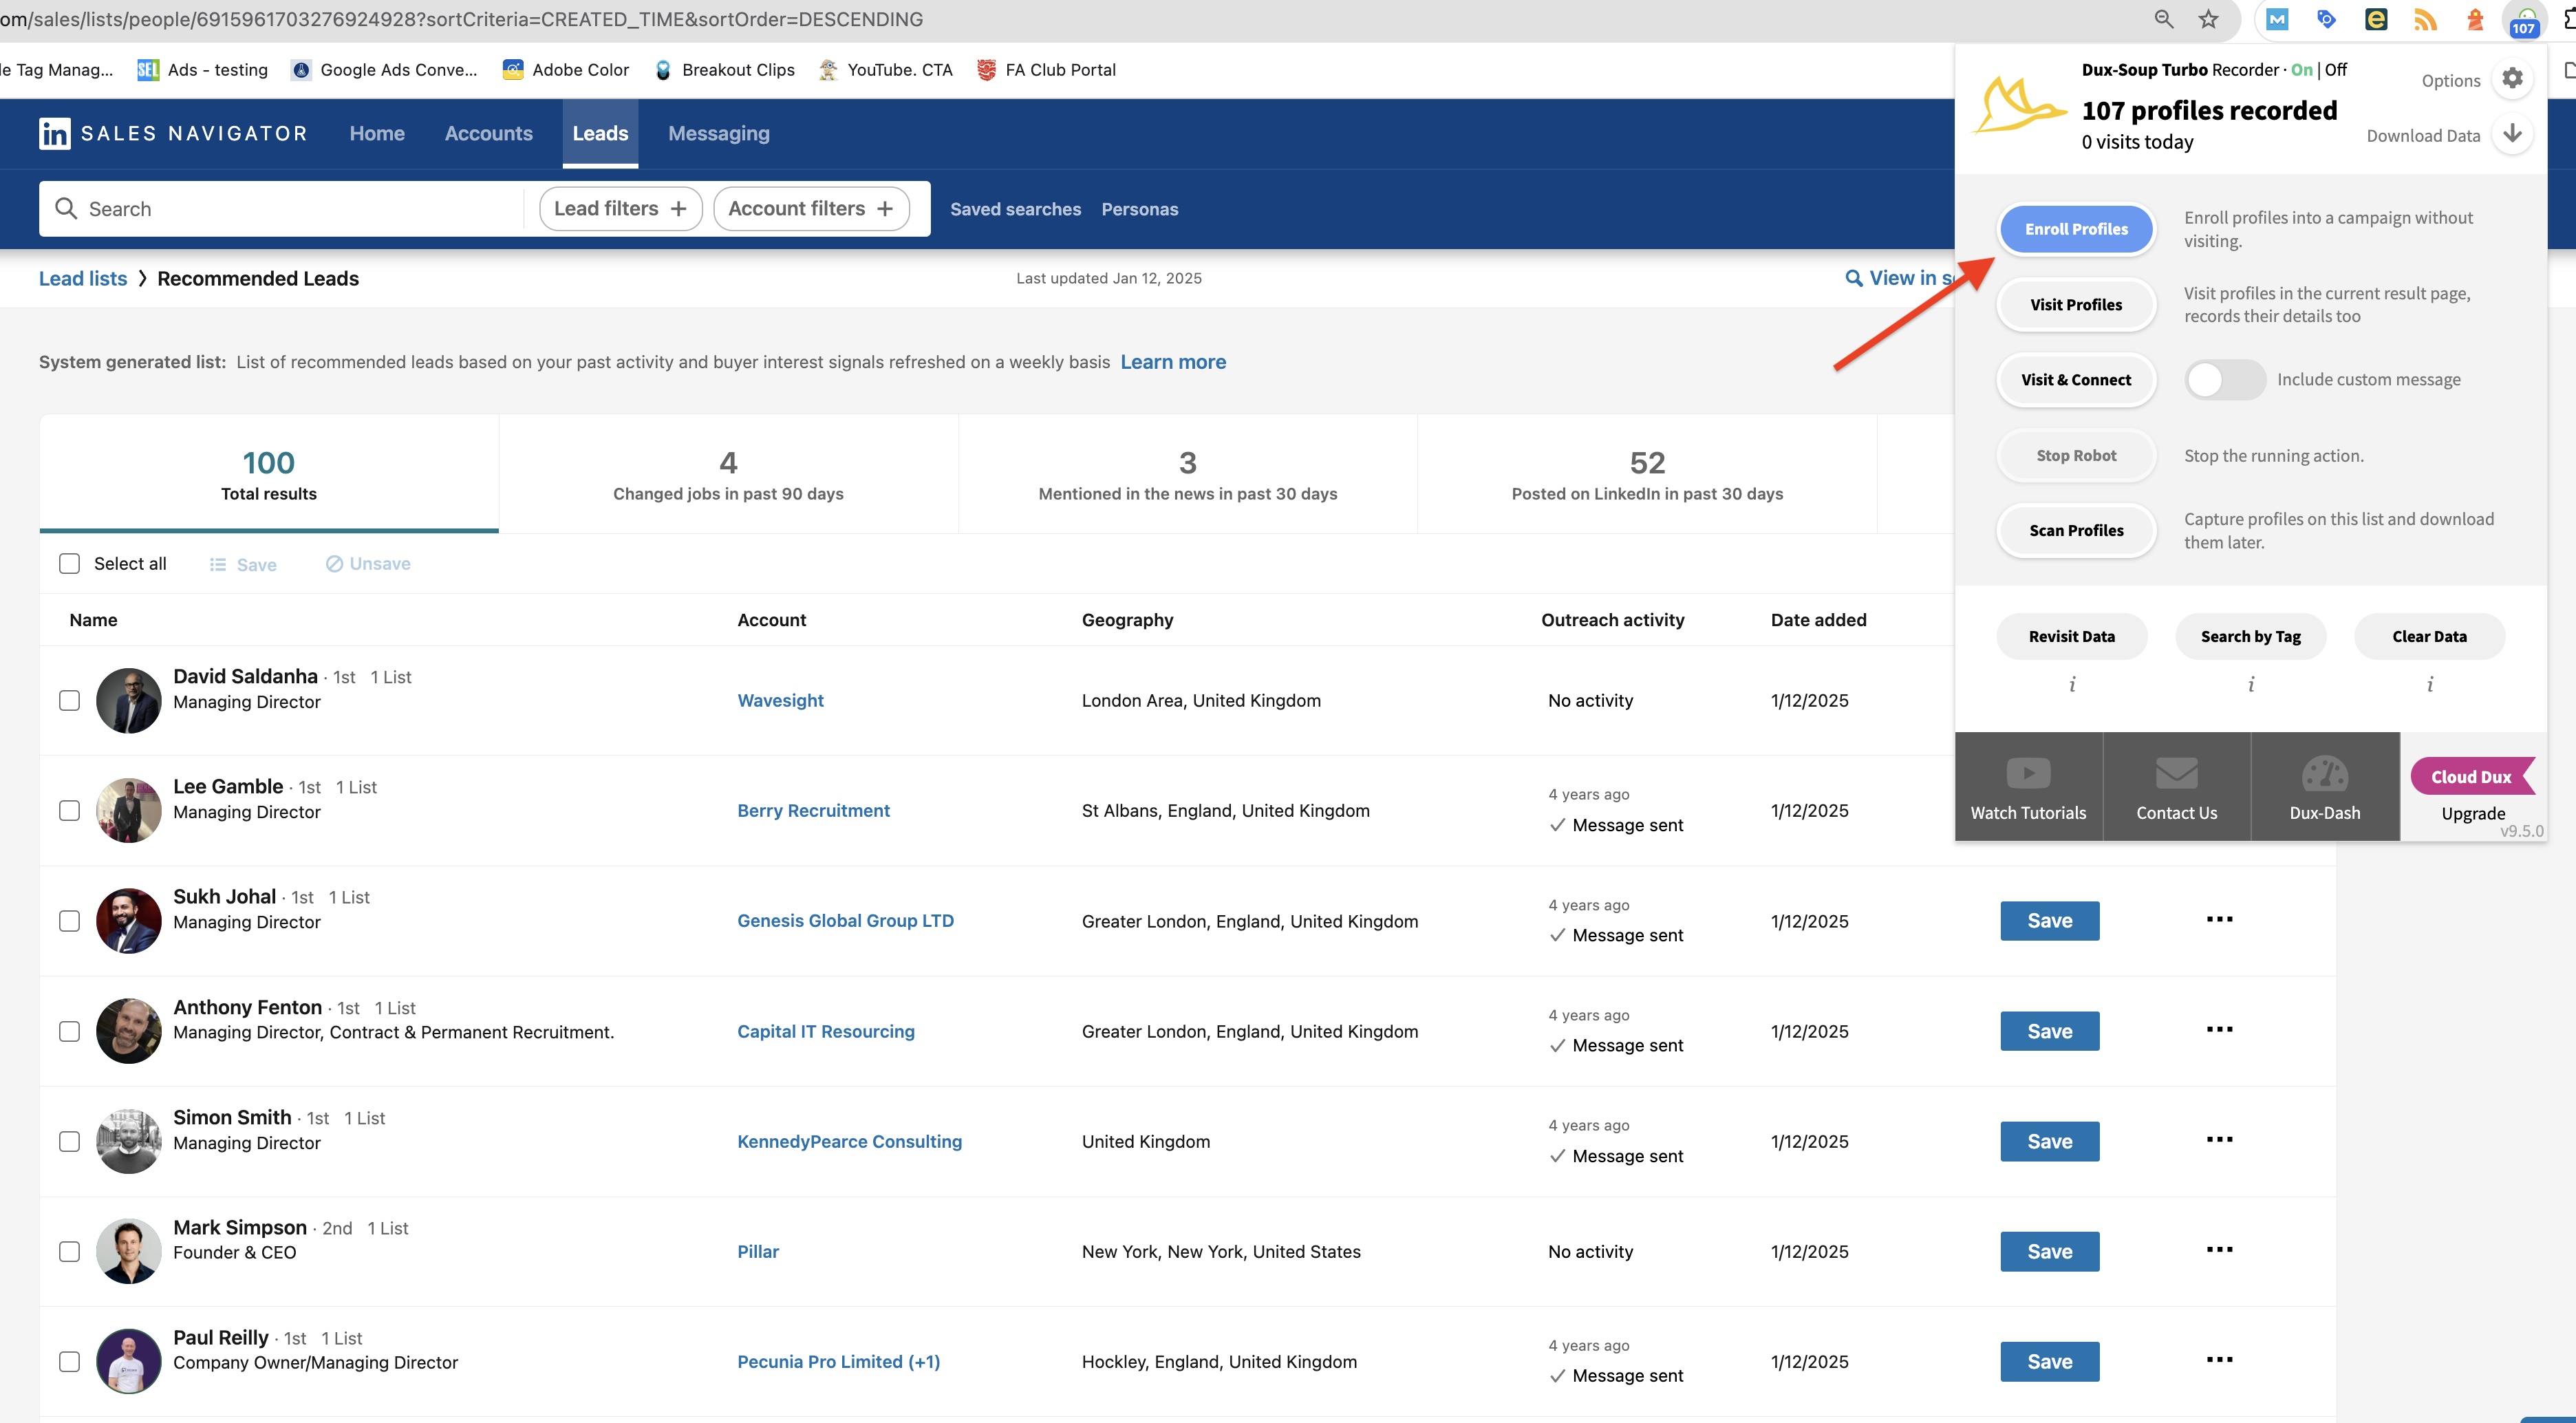This screenshot has width=2576, height=1423.
Task: Click the Contact Us envelope icon
Action: pos(2176,774)
